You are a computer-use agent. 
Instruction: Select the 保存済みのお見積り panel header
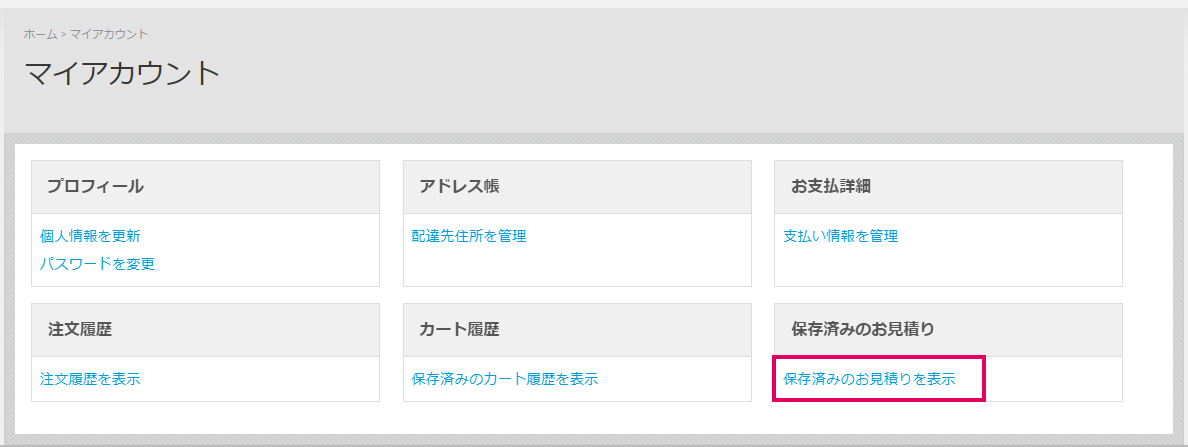click(x=949, y=330)
